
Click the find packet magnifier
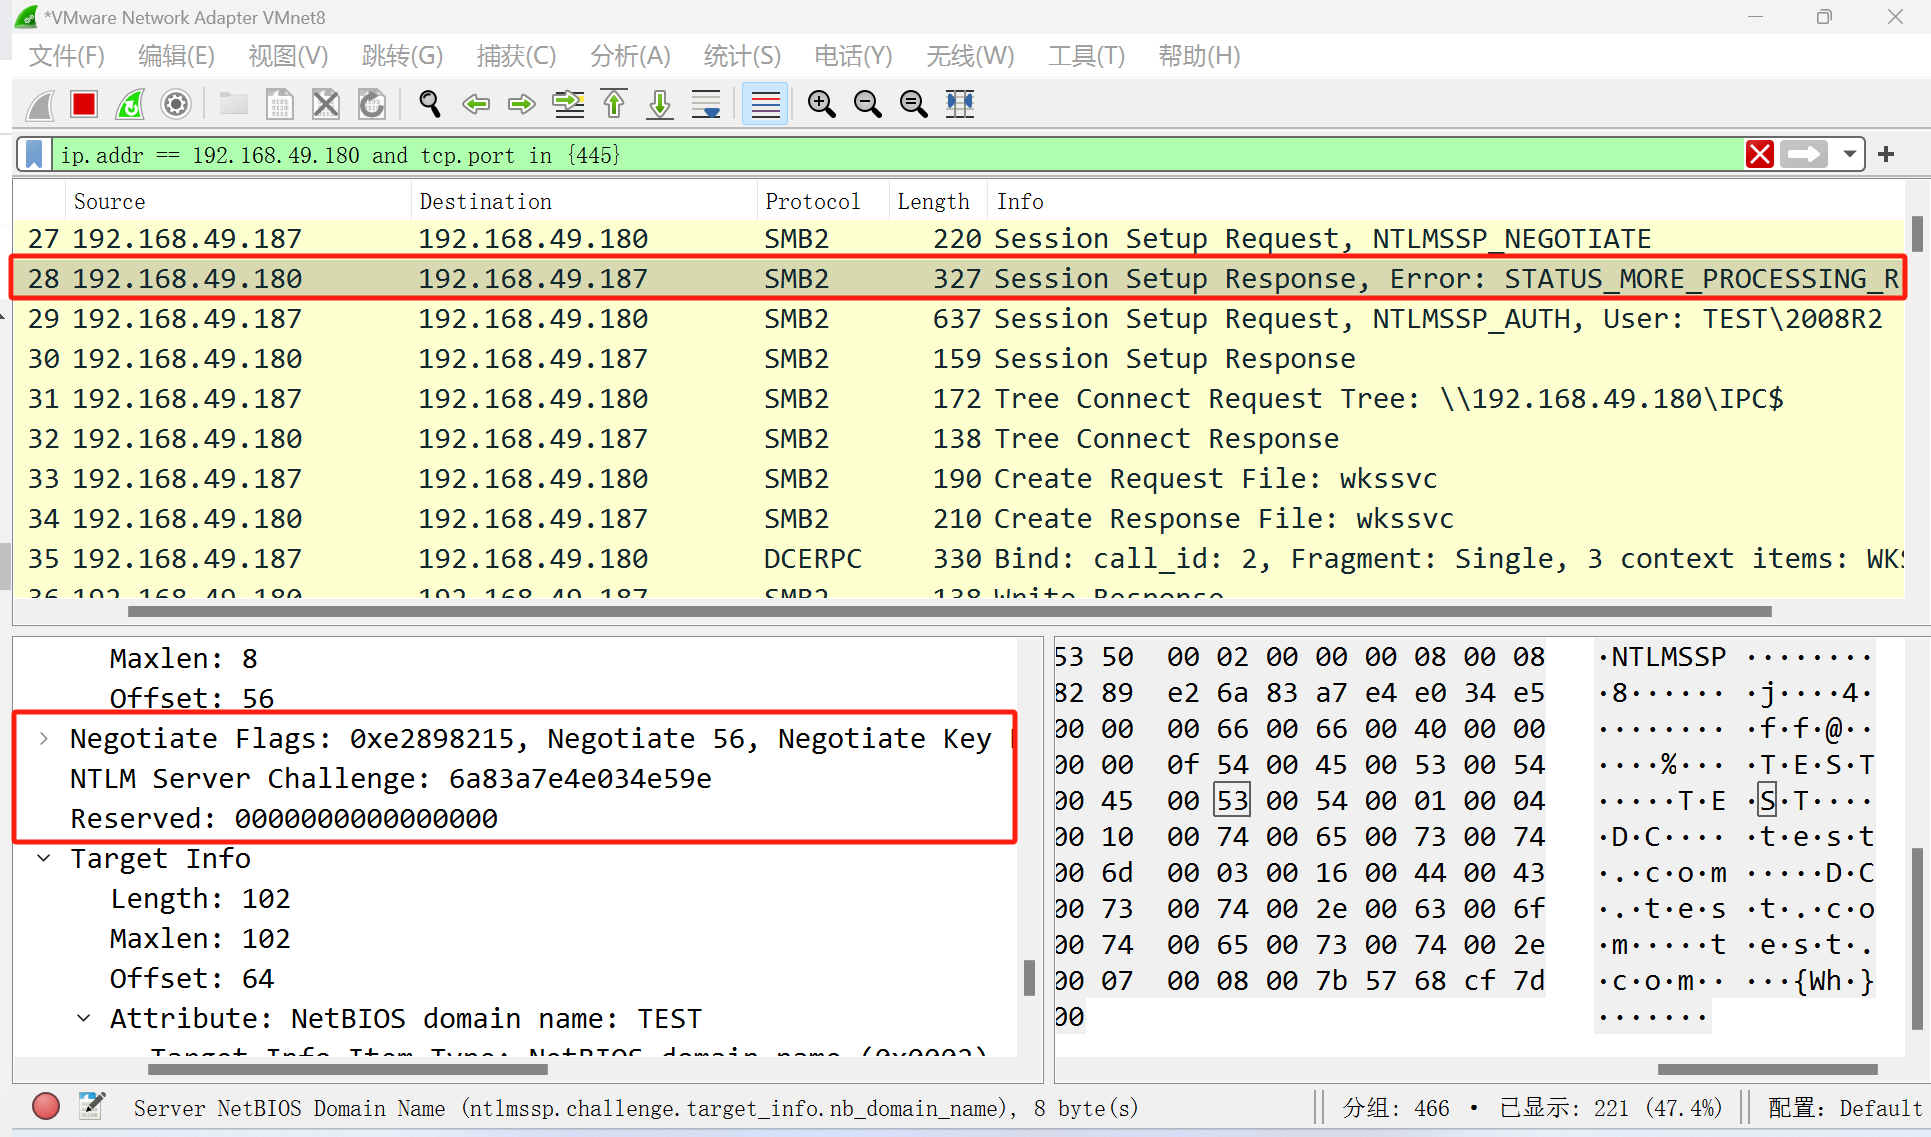[430, 104]
